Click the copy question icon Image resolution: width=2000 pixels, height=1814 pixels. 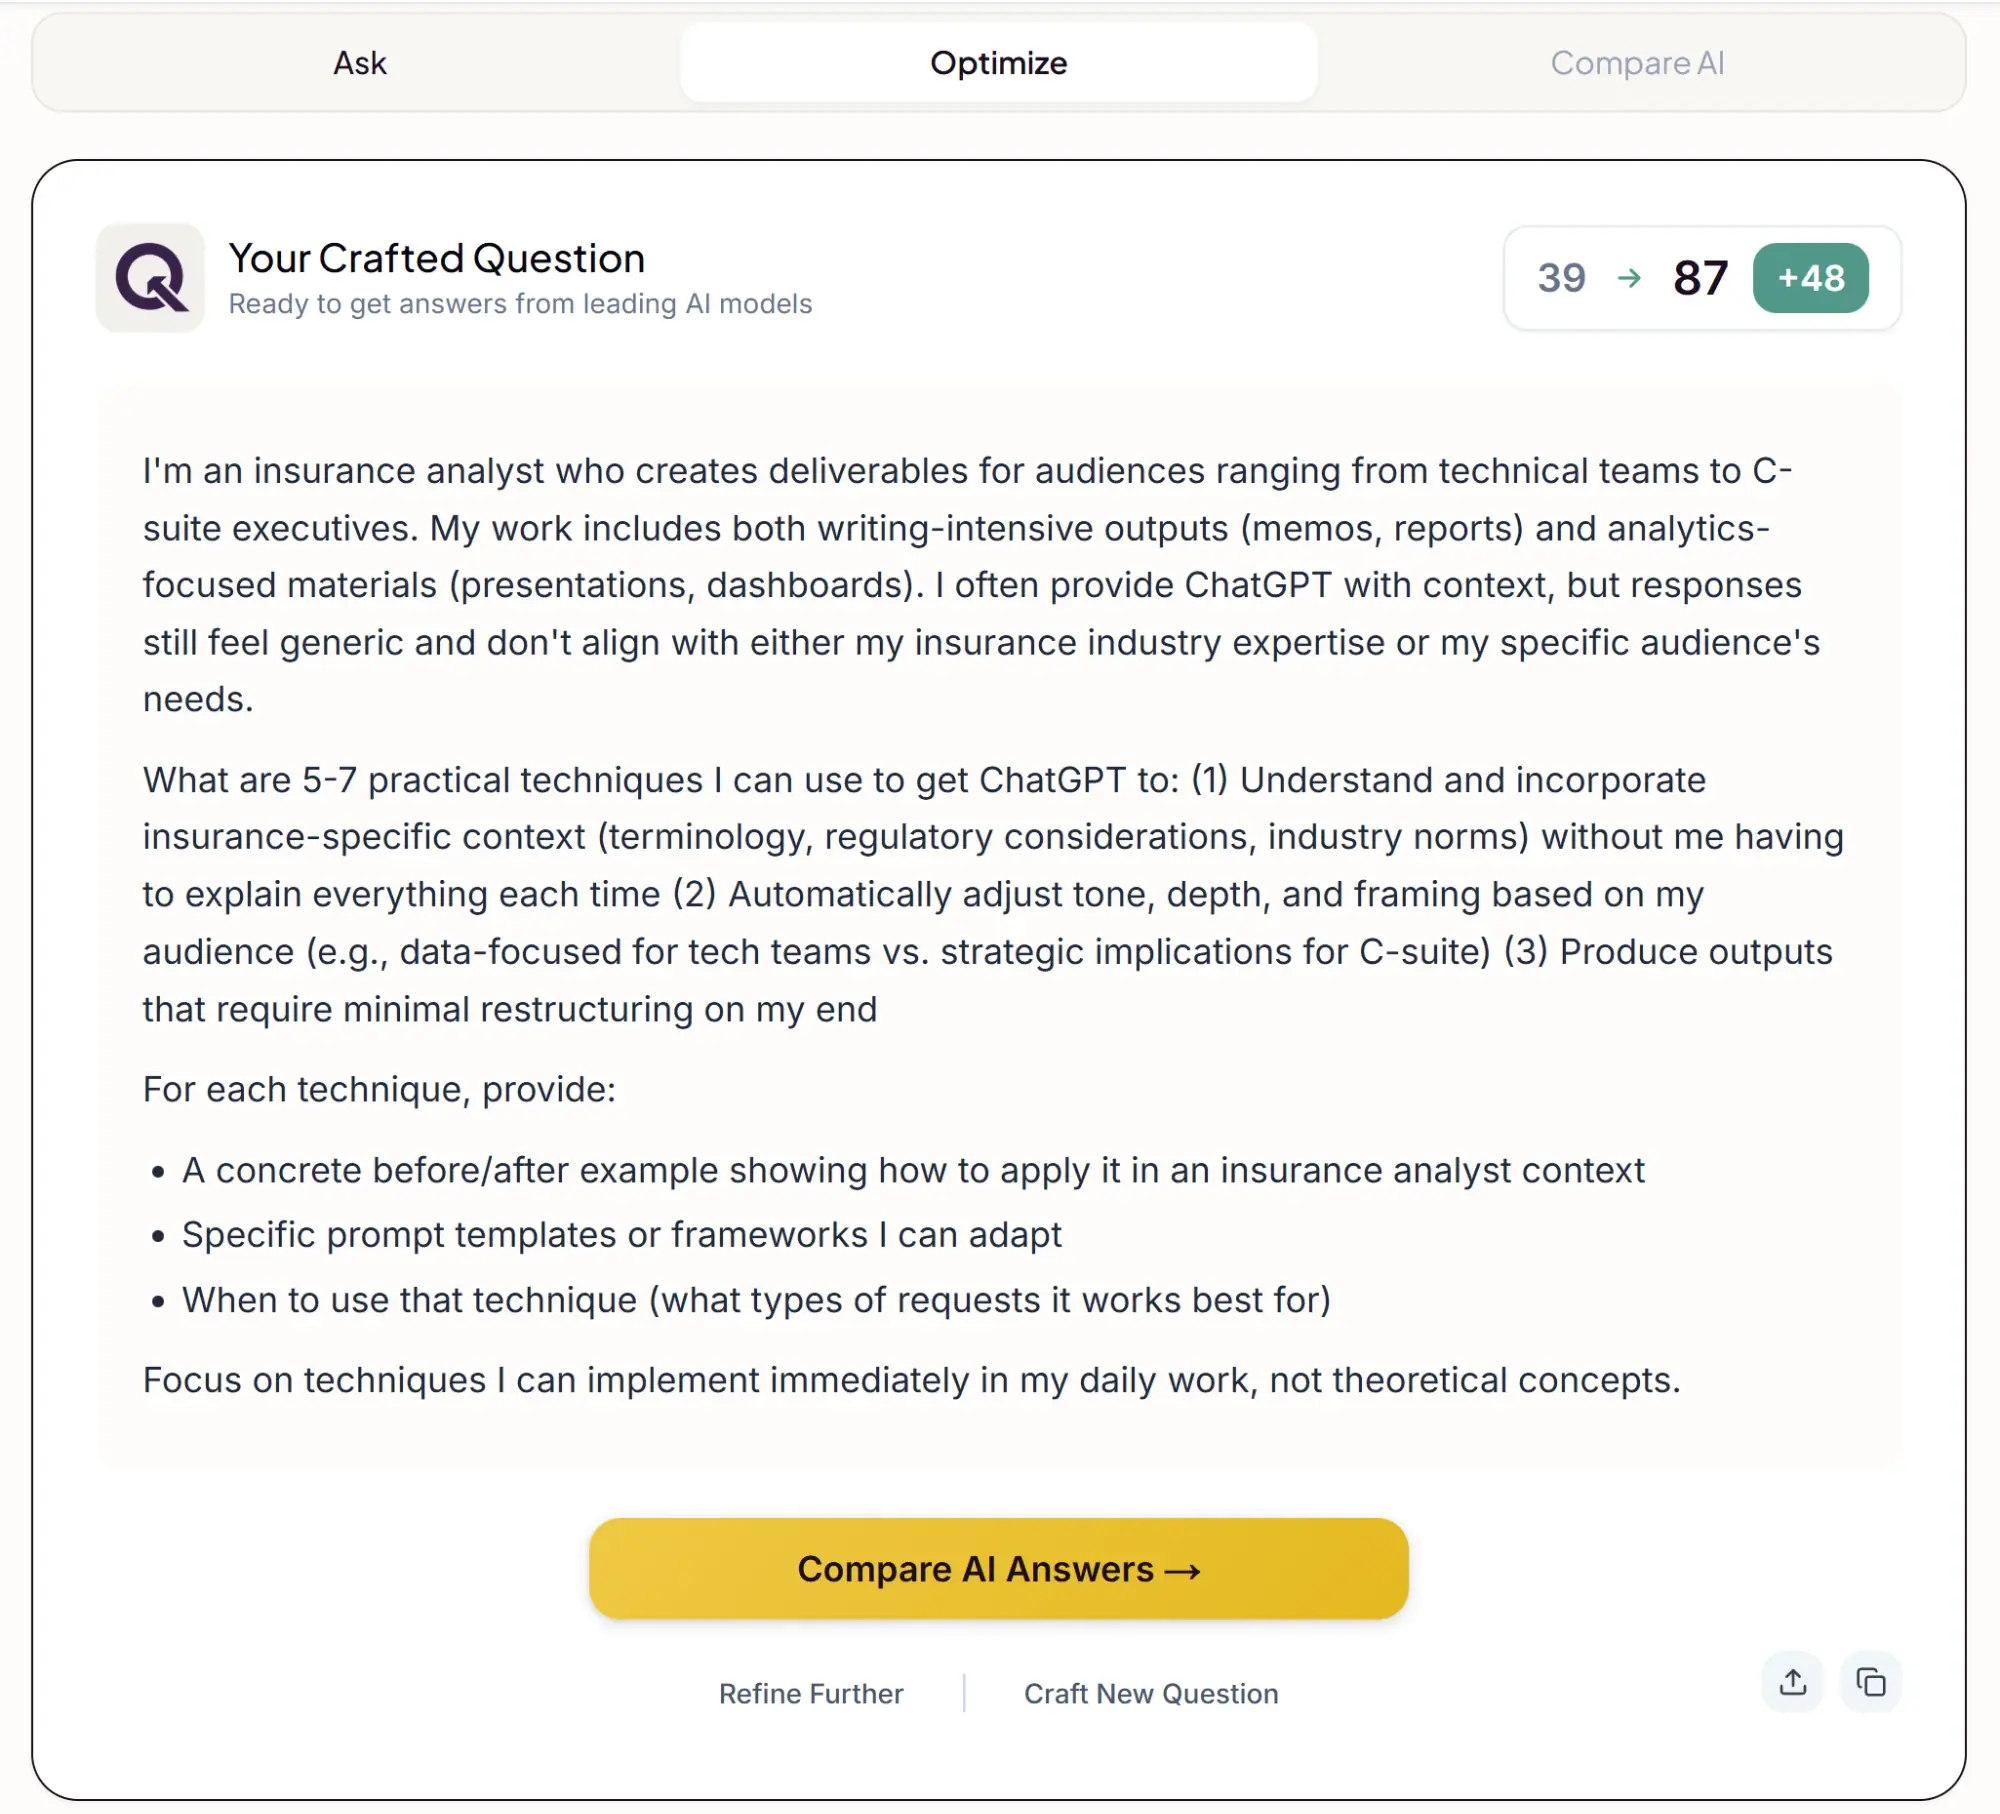[1869, 1683]
